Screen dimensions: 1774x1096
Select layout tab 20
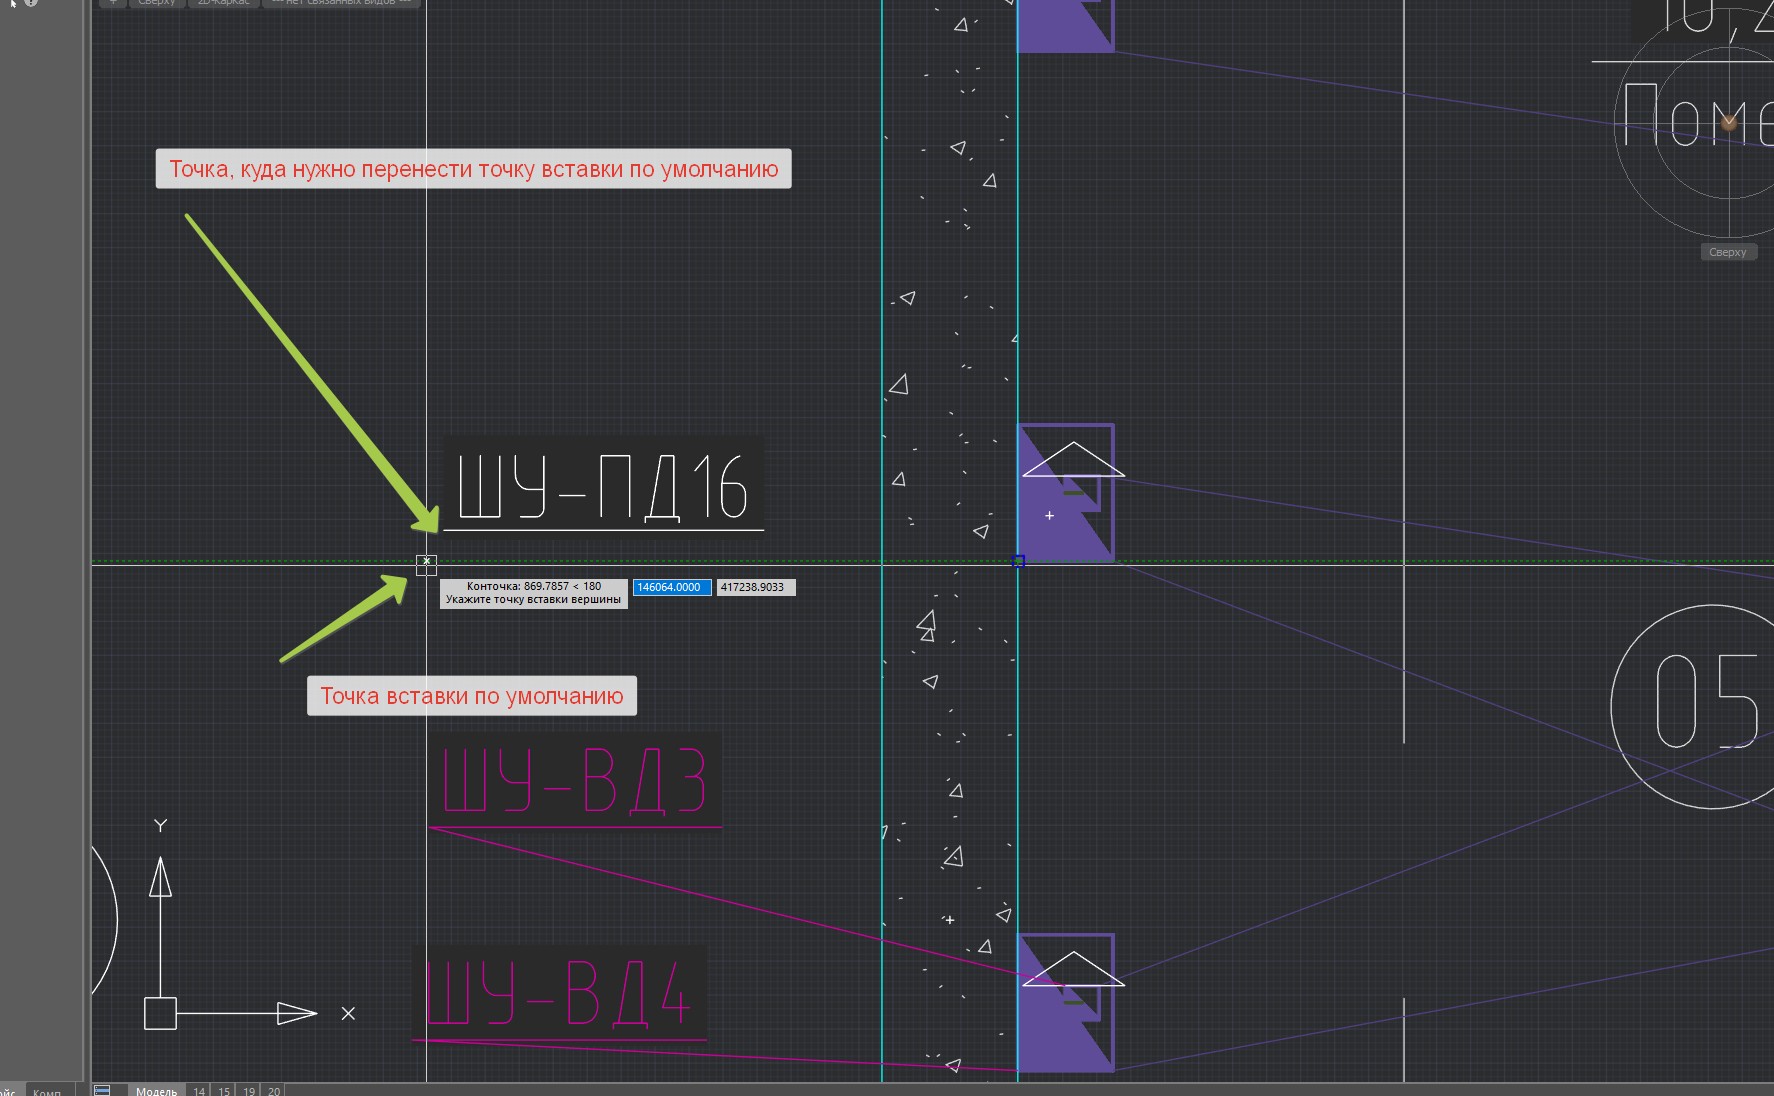pyautogui.click(x=273, y=1090)
